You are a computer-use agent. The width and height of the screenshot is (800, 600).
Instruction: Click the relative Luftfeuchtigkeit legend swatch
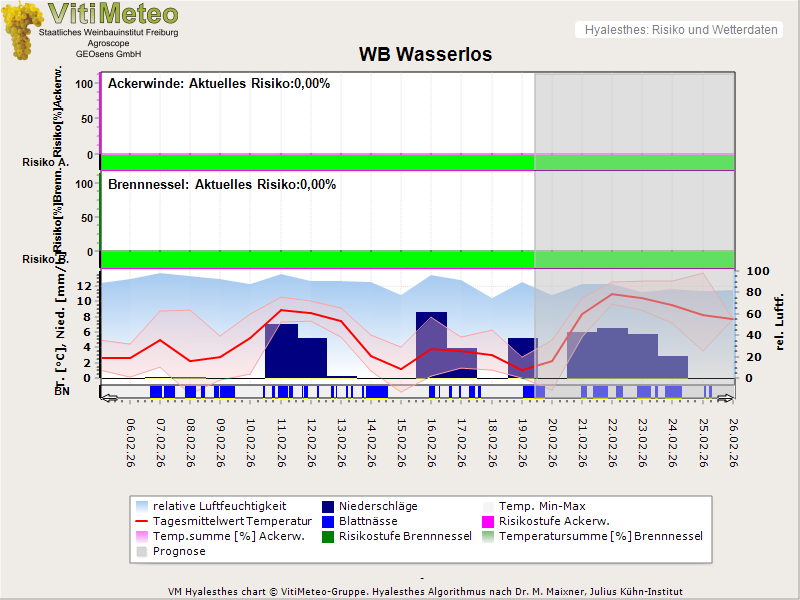141,506
